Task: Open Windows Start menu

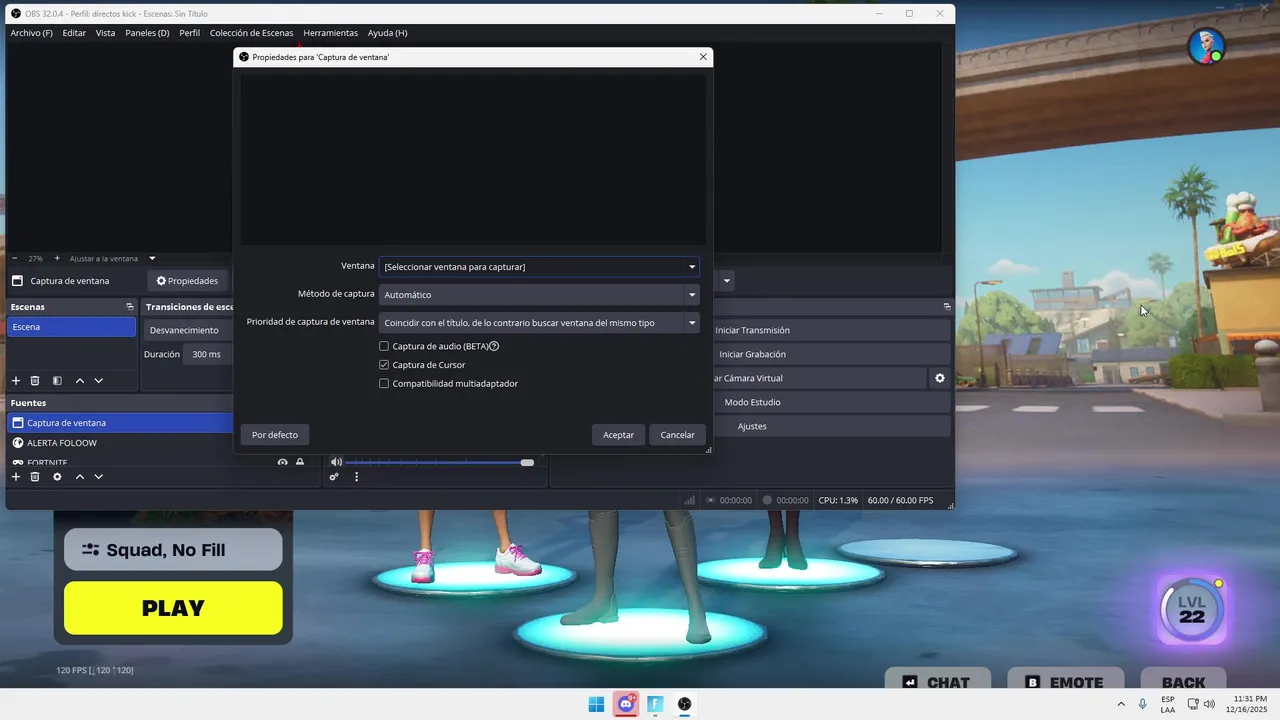Action: click(596, 704)
